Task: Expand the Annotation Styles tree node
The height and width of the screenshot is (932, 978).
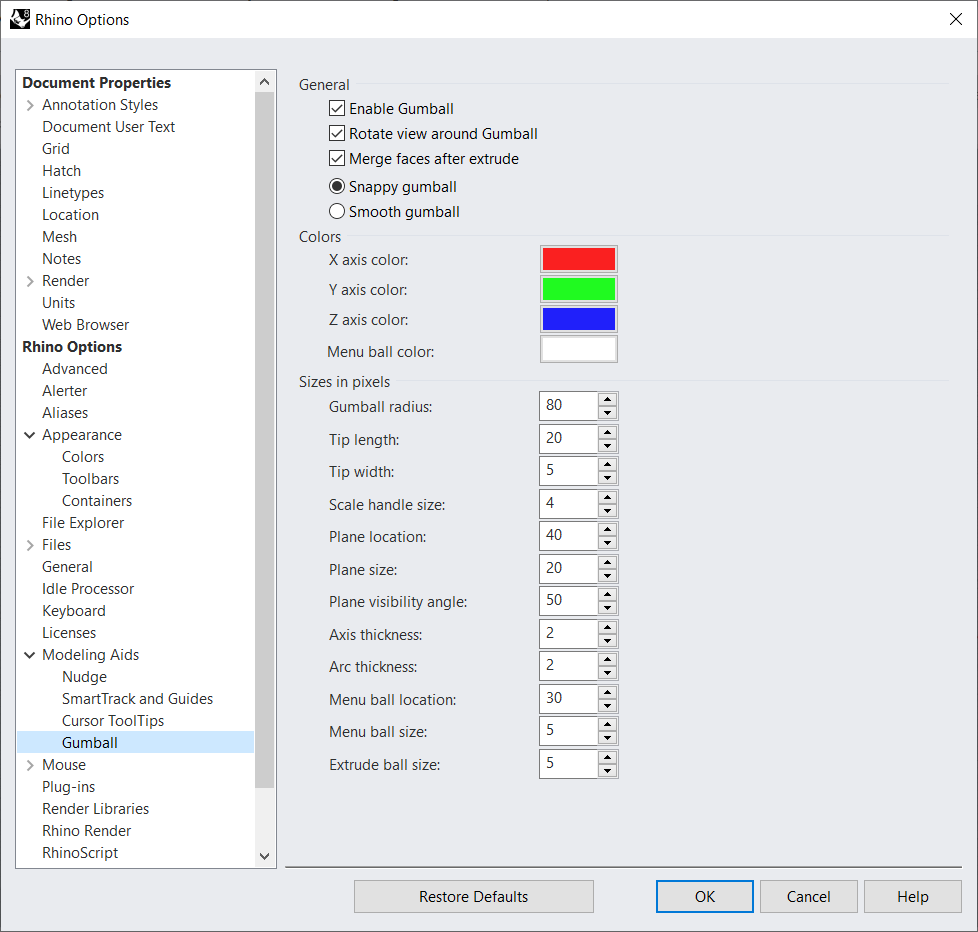Action: click(x=30, y=105)
